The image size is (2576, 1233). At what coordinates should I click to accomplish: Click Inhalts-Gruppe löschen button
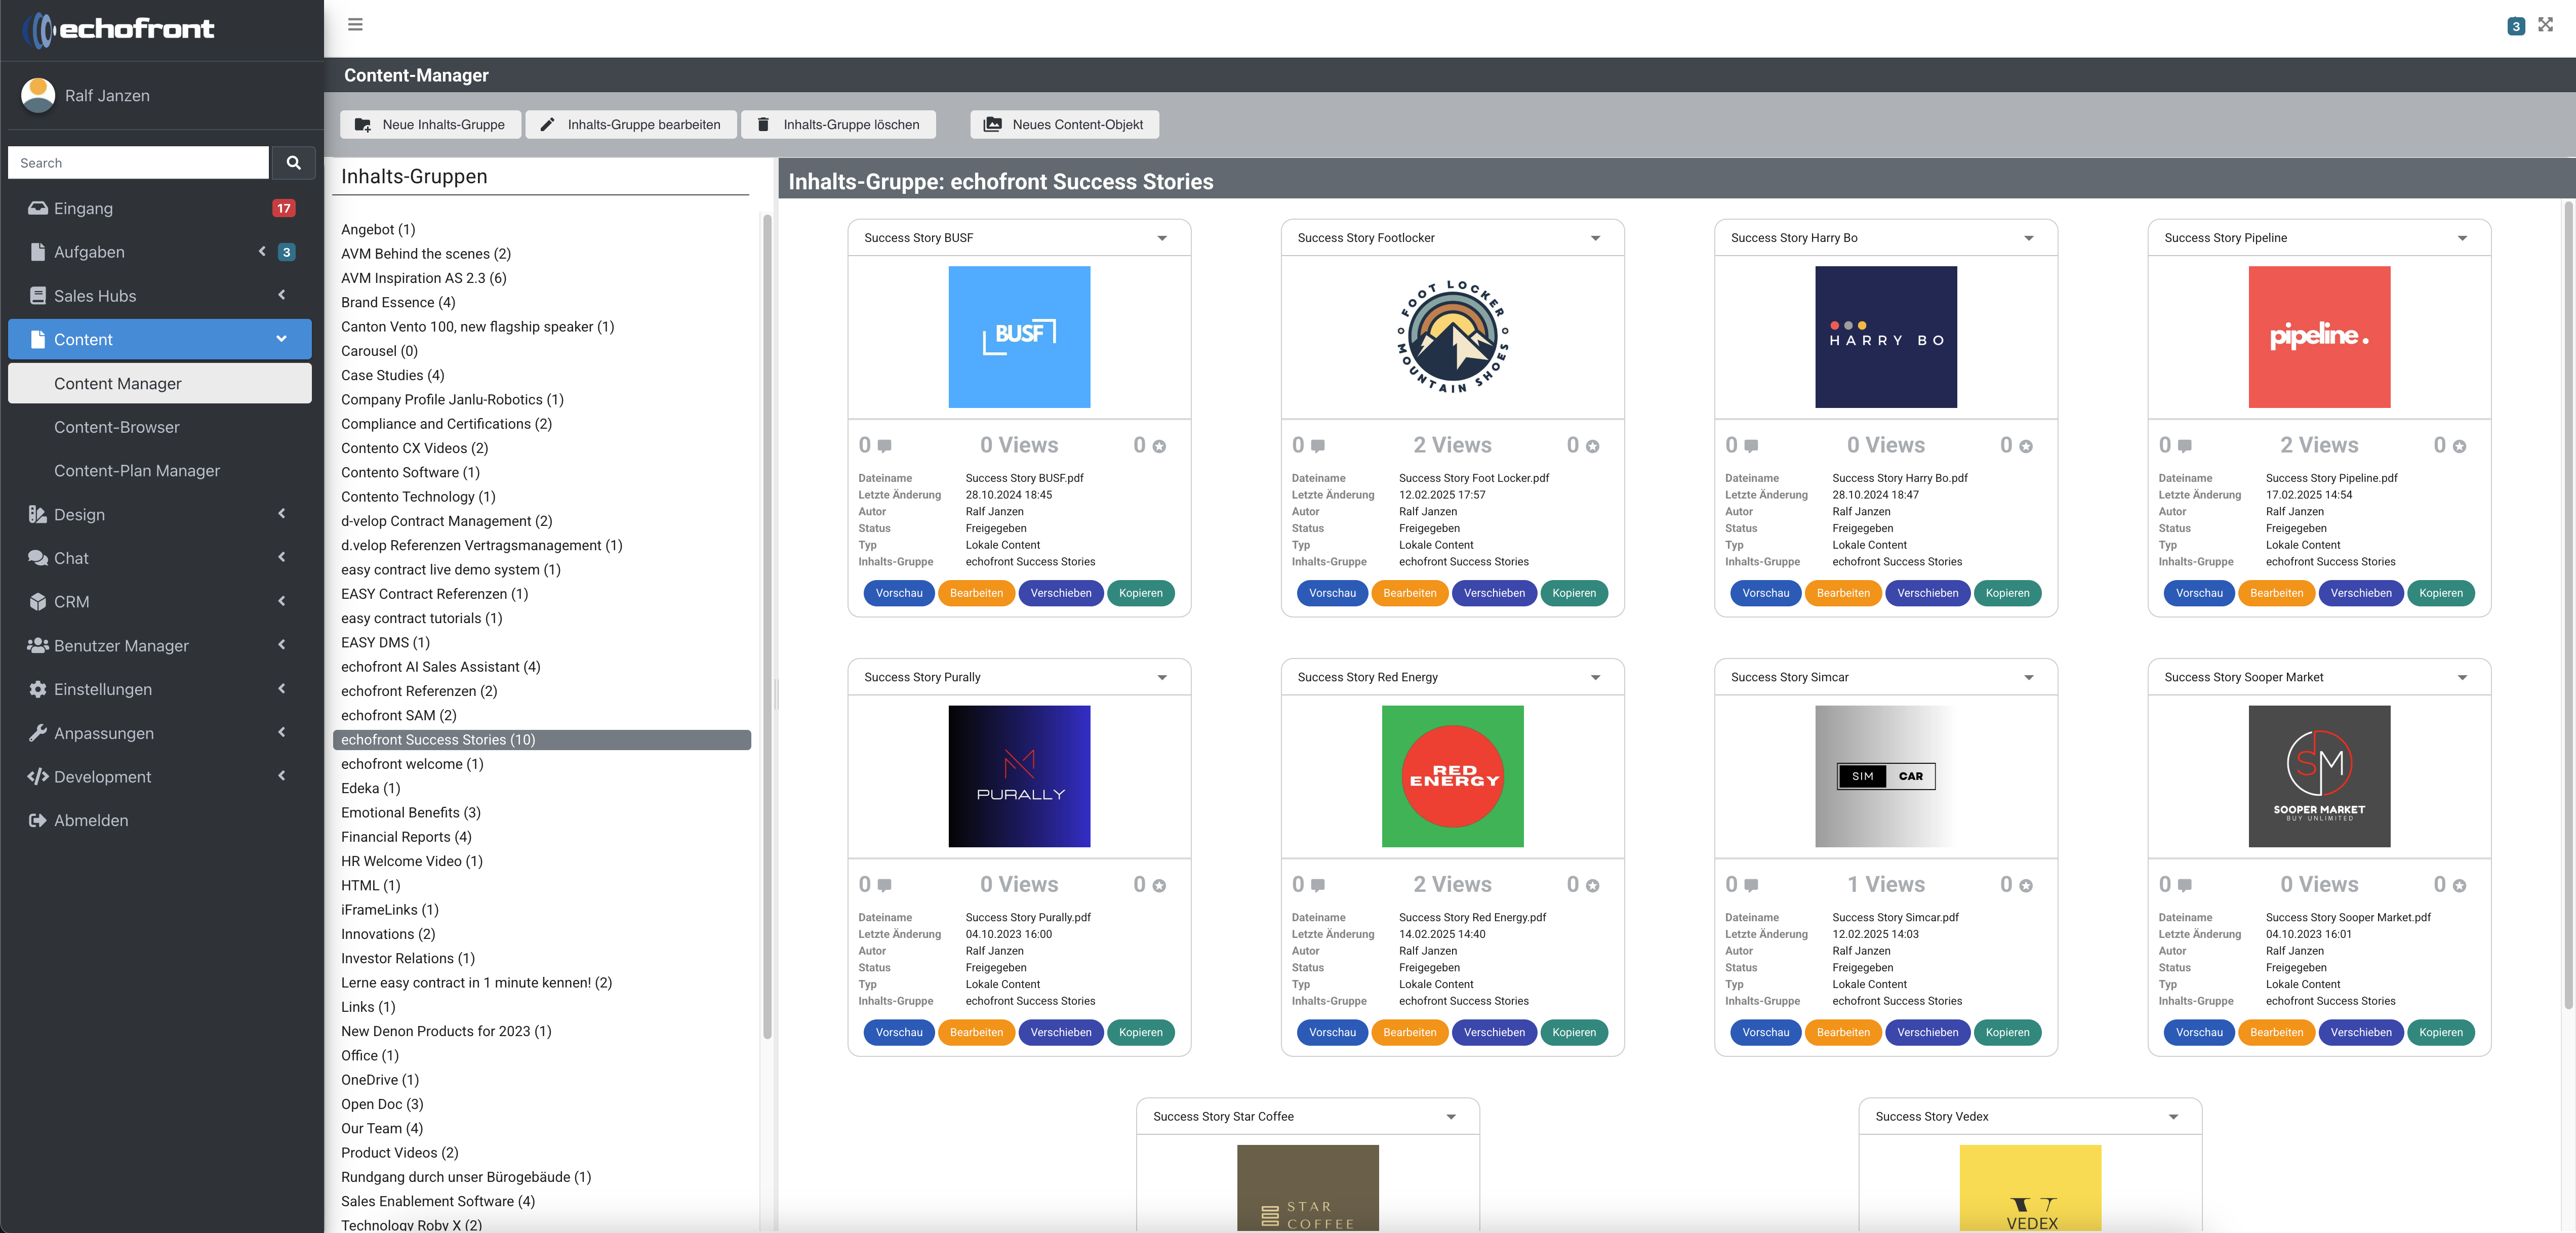(x=839, y=124)
